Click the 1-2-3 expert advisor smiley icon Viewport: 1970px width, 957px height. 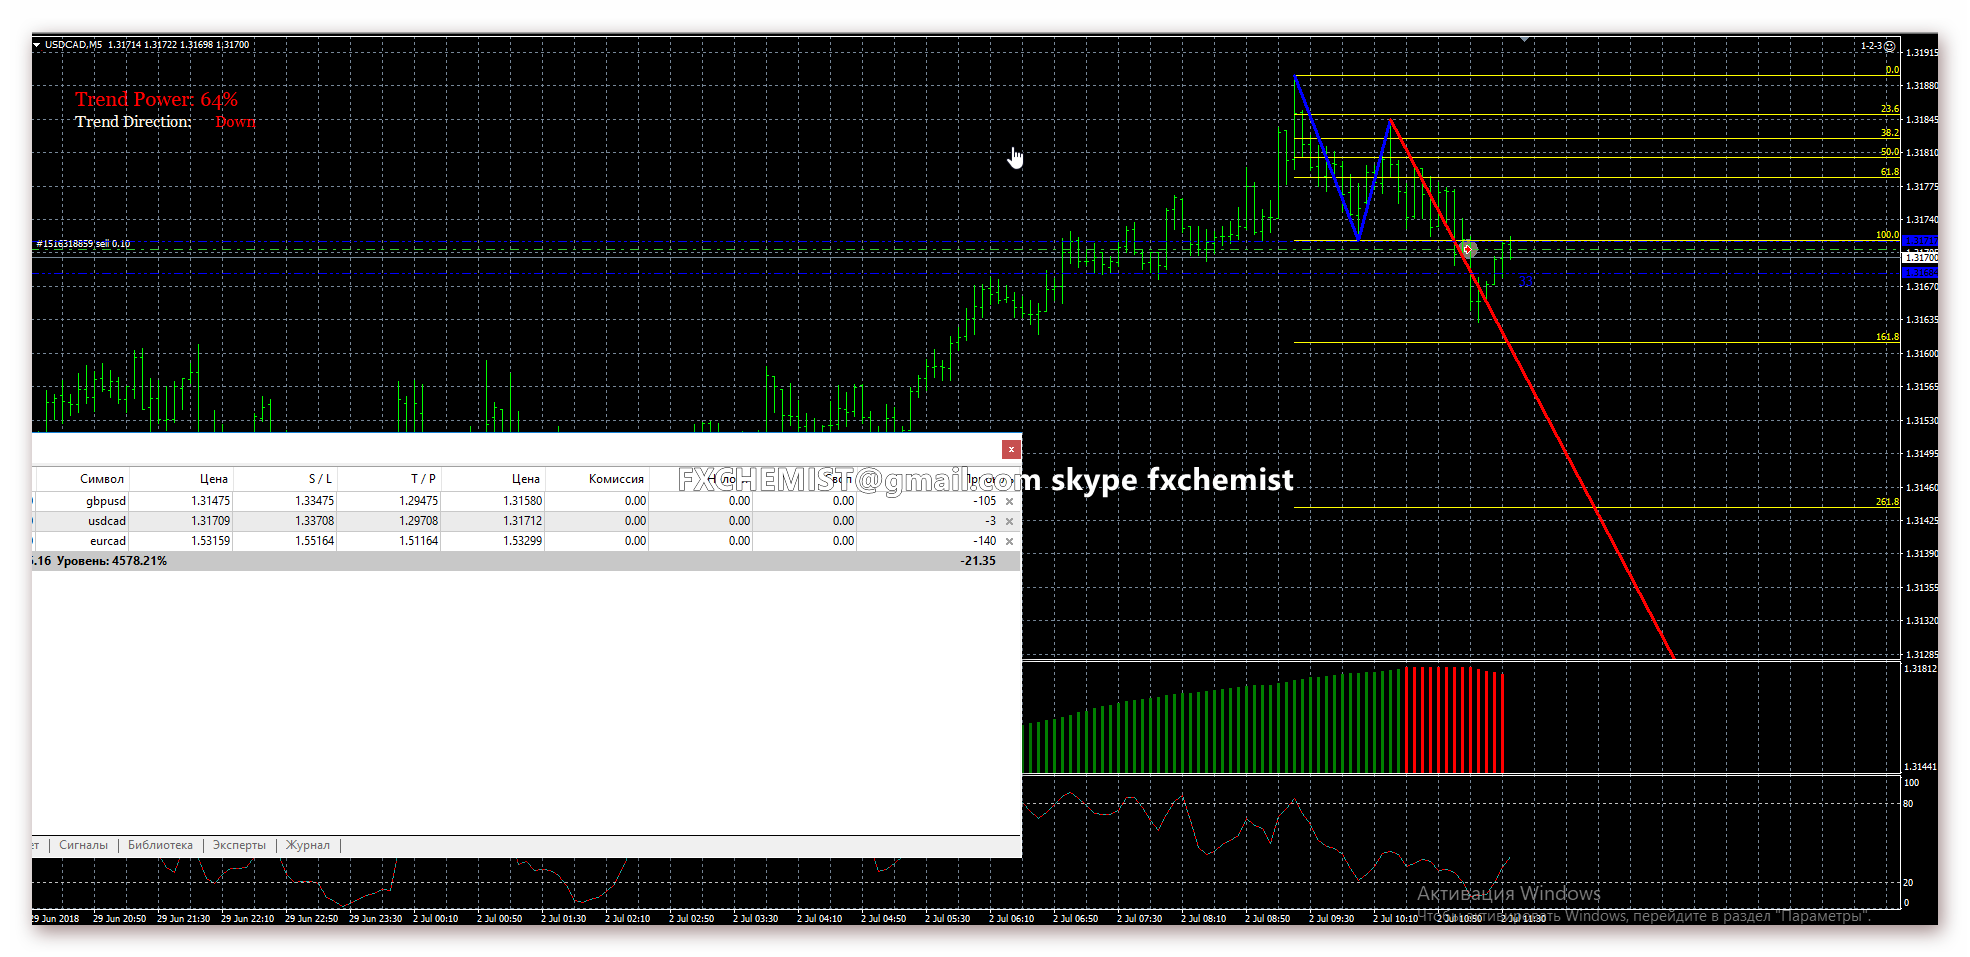1889,46
